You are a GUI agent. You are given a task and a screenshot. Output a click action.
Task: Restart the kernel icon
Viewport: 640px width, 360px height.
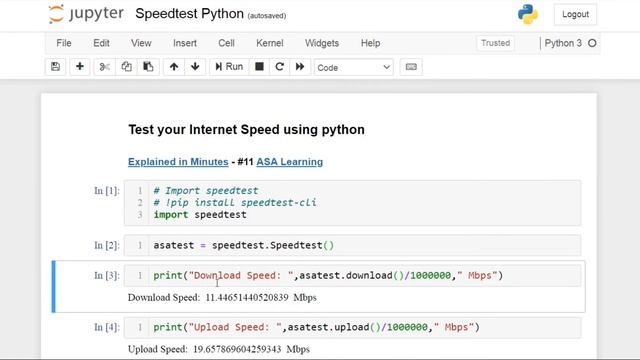pyautogui.click(x=280, y=67)
